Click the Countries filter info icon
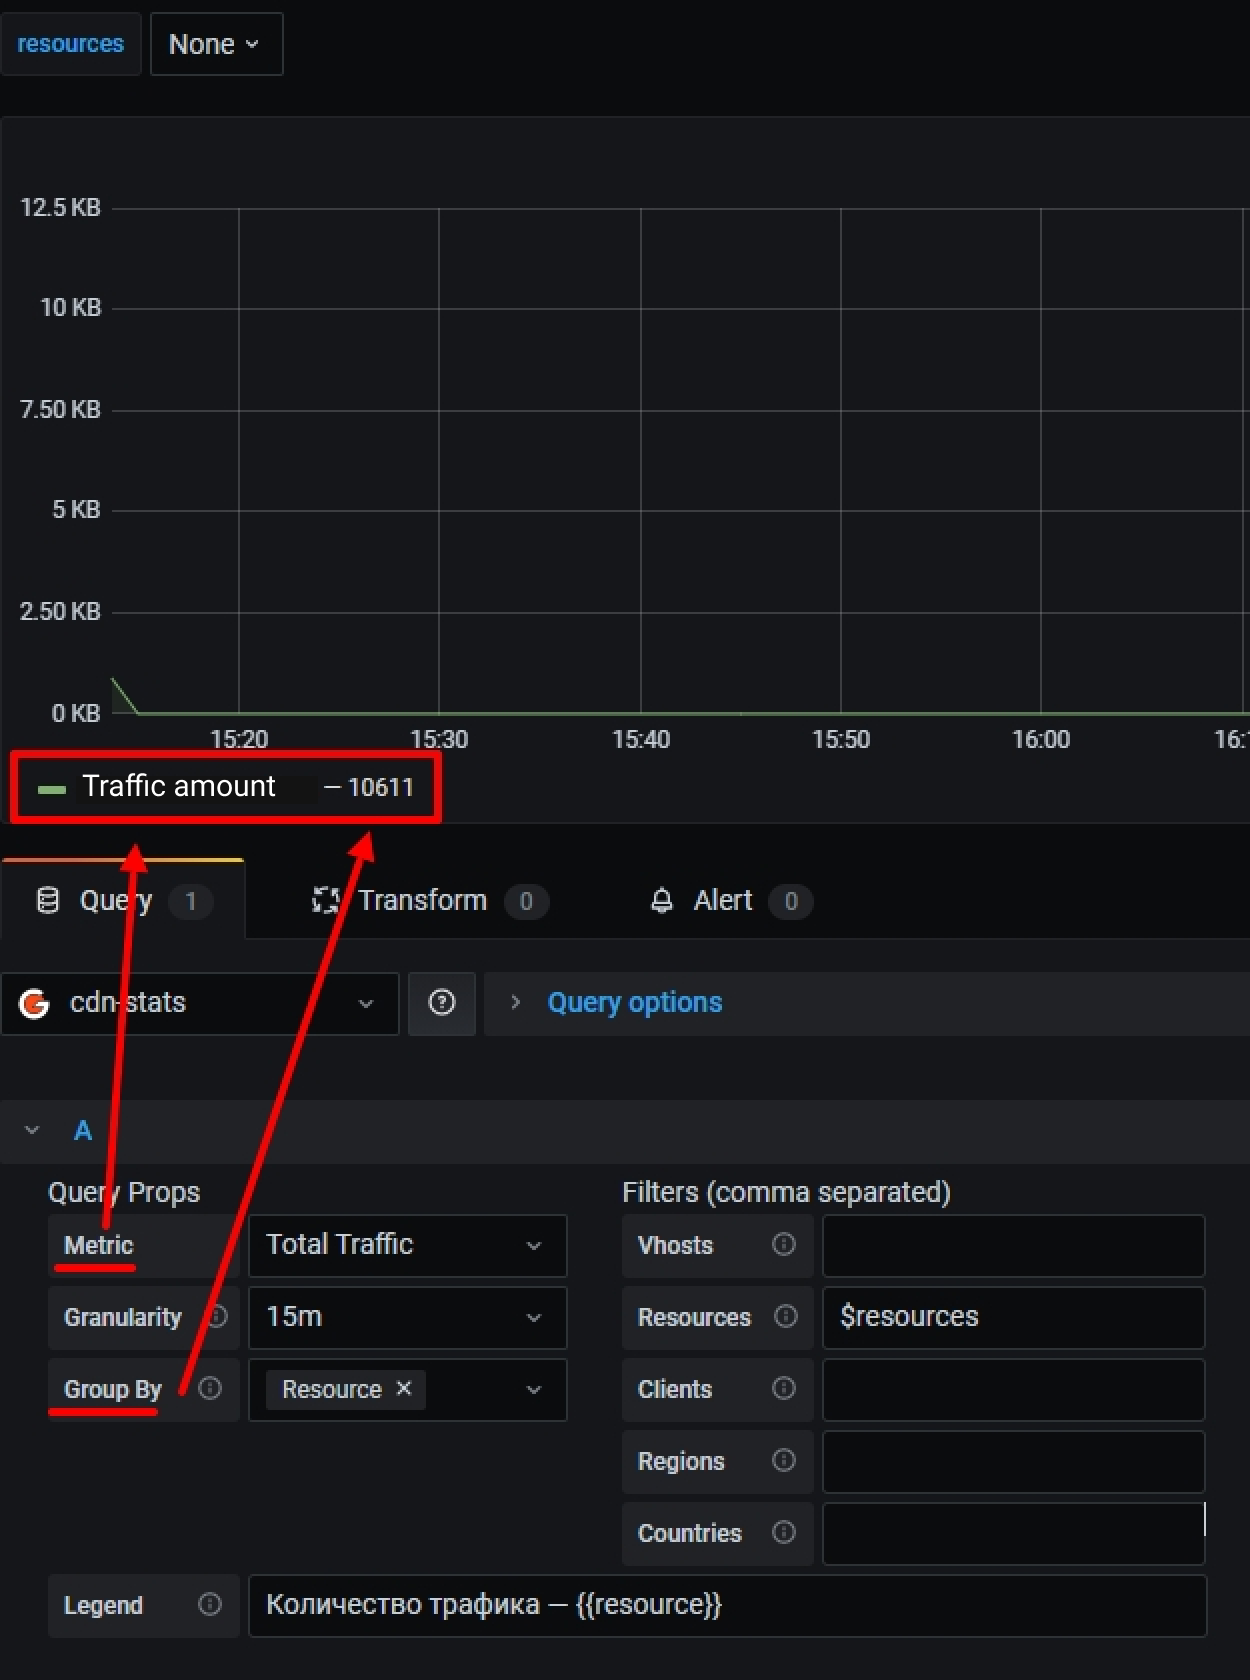 [784, 1532]
